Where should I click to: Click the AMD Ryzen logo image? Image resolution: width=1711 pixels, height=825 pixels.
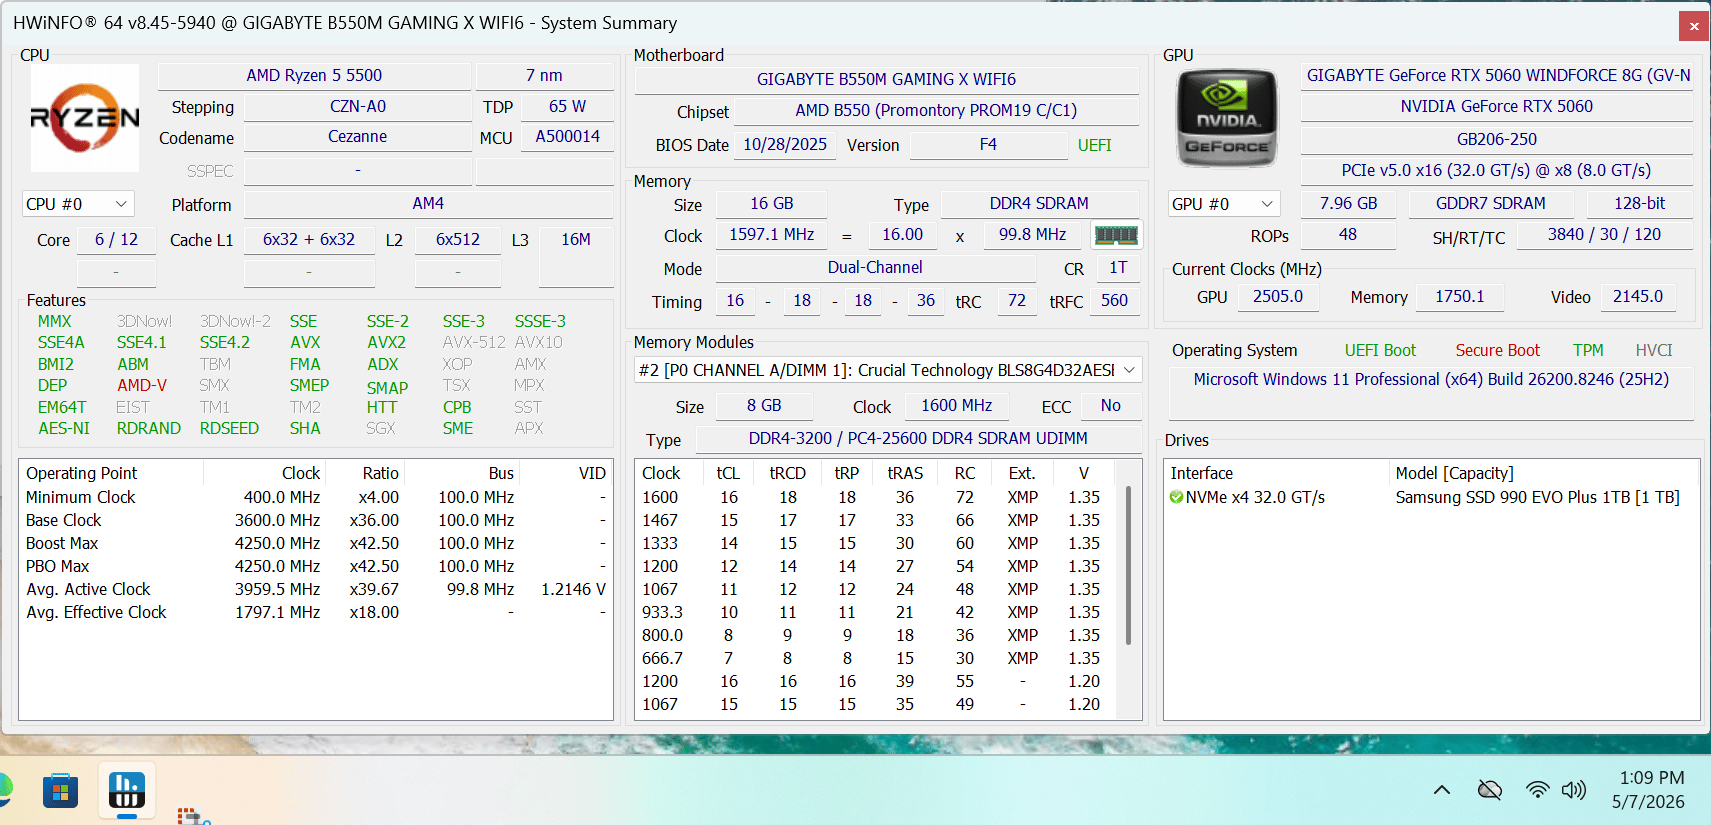[85, 118]
